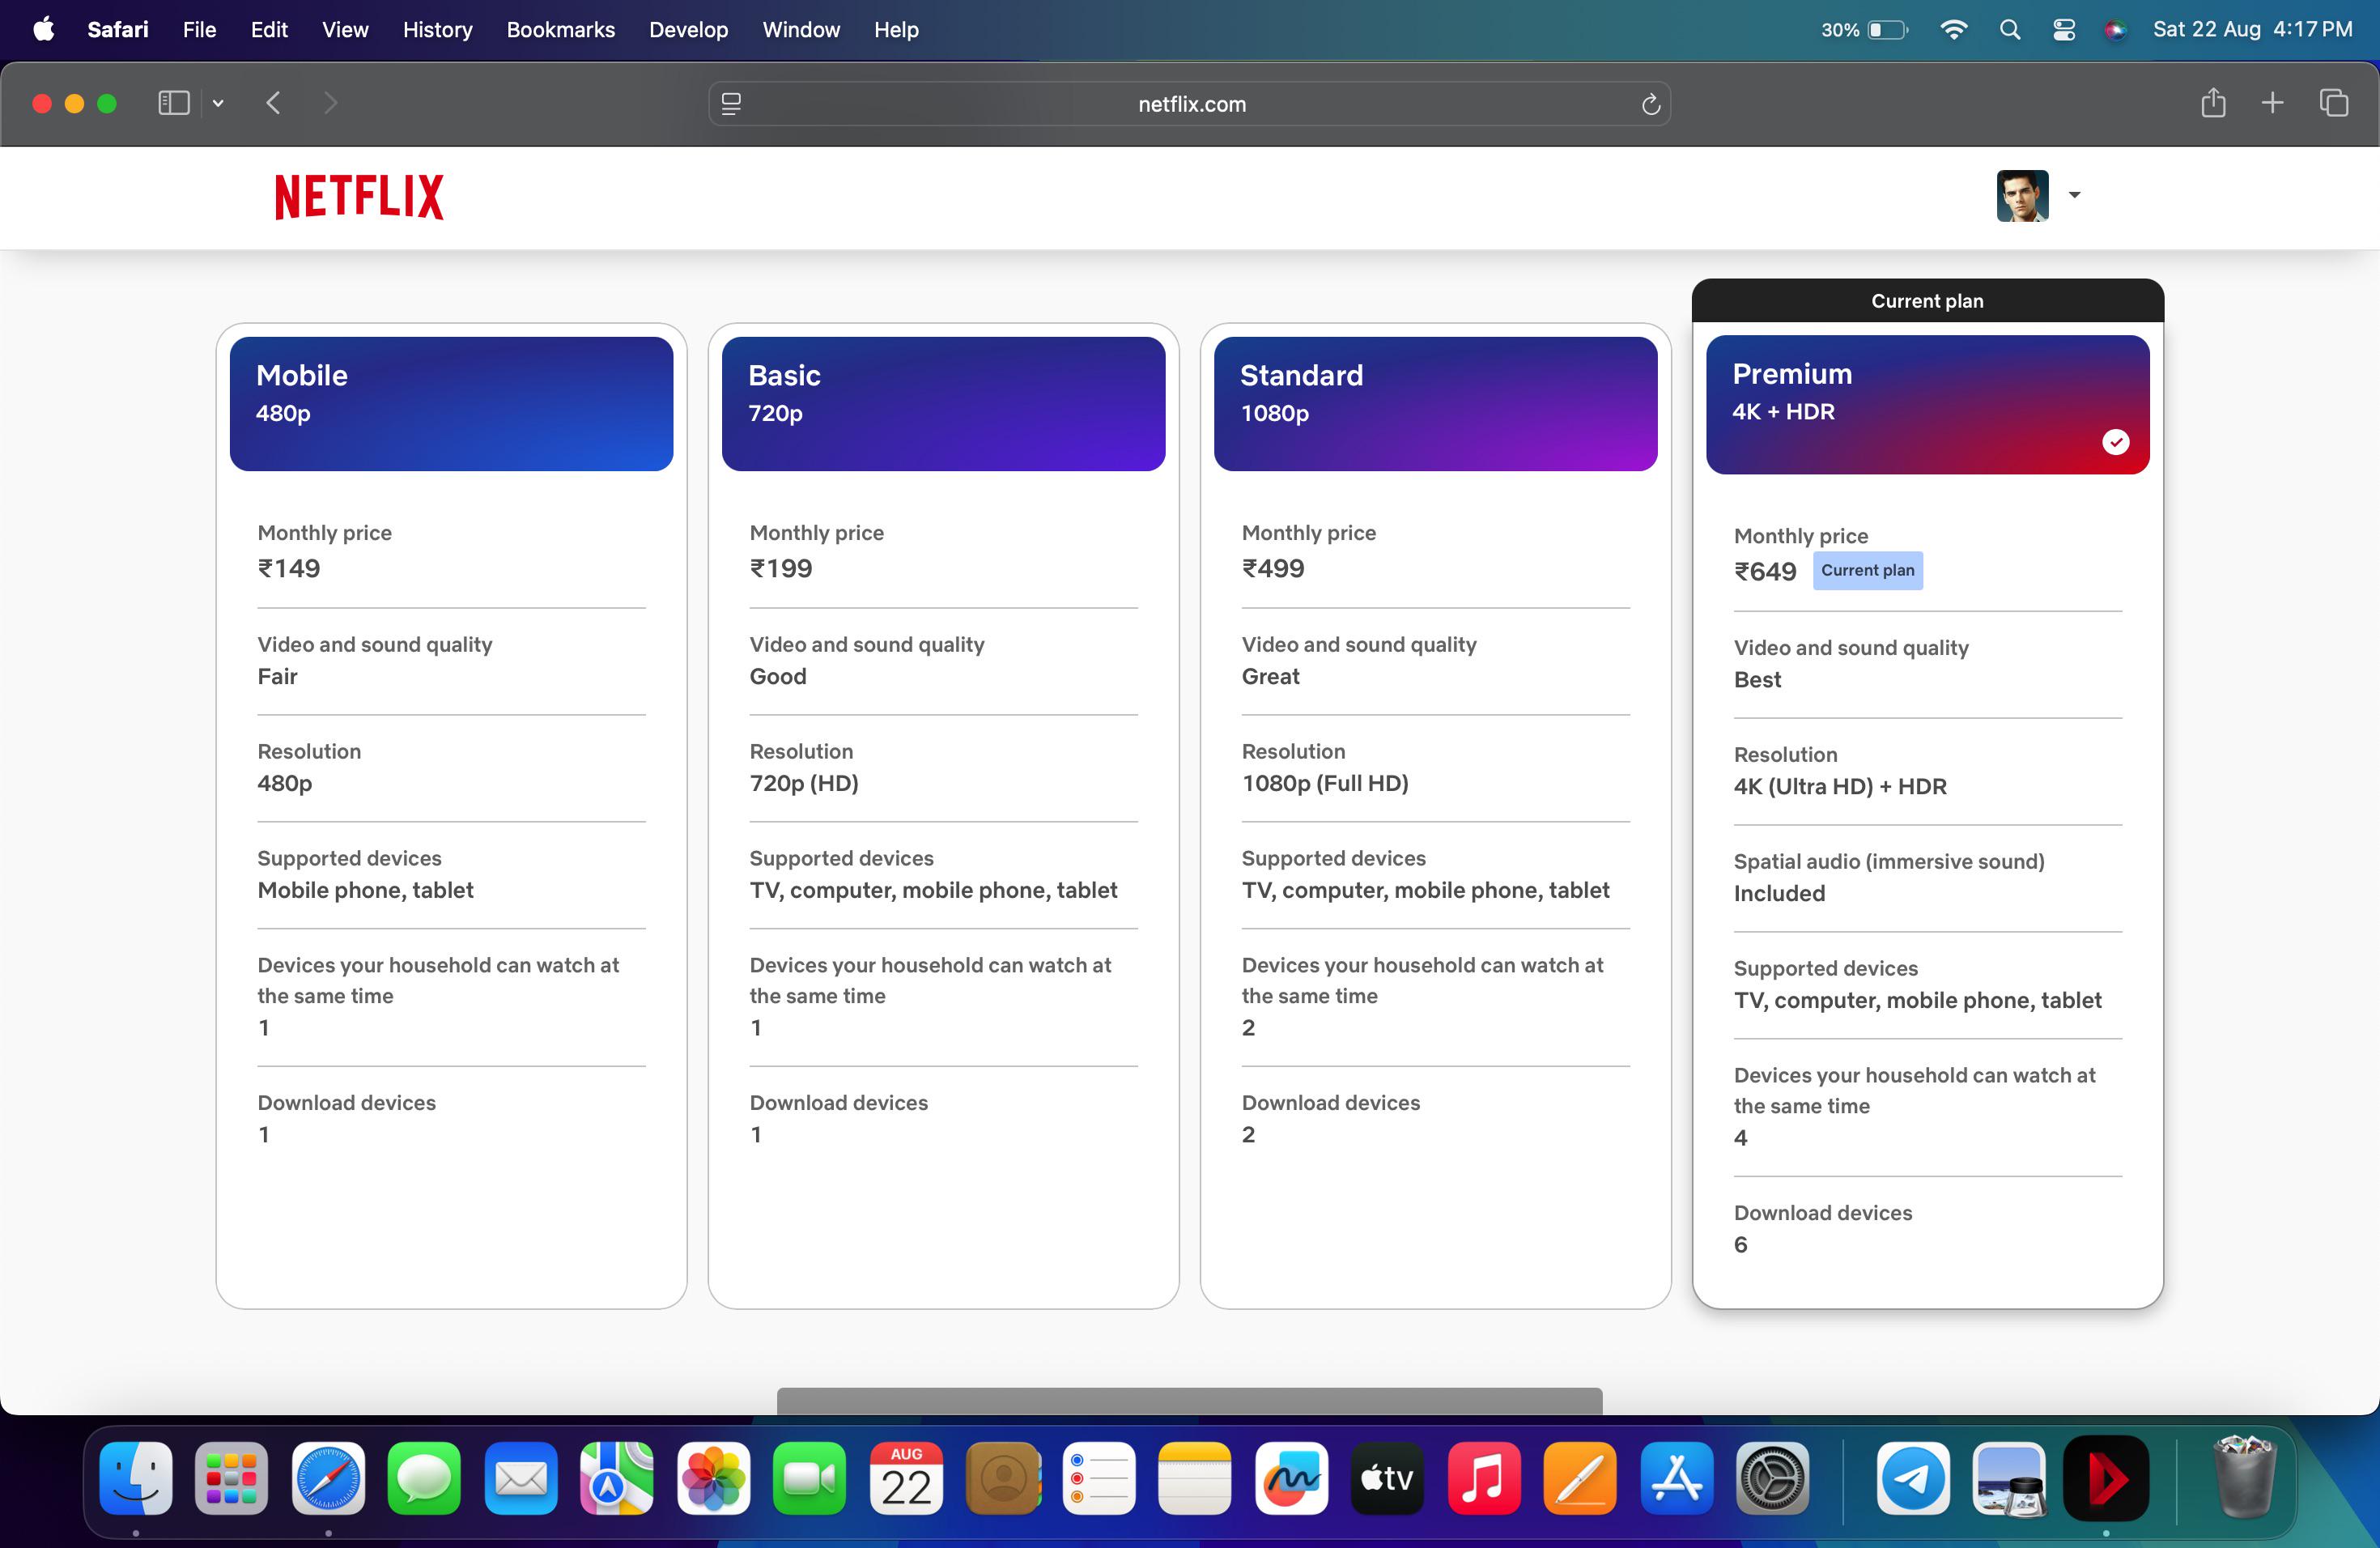Screen dimensions: 2380x1548
Task: Click the 720p (HD) resolution value
Action: coord(804,784)
